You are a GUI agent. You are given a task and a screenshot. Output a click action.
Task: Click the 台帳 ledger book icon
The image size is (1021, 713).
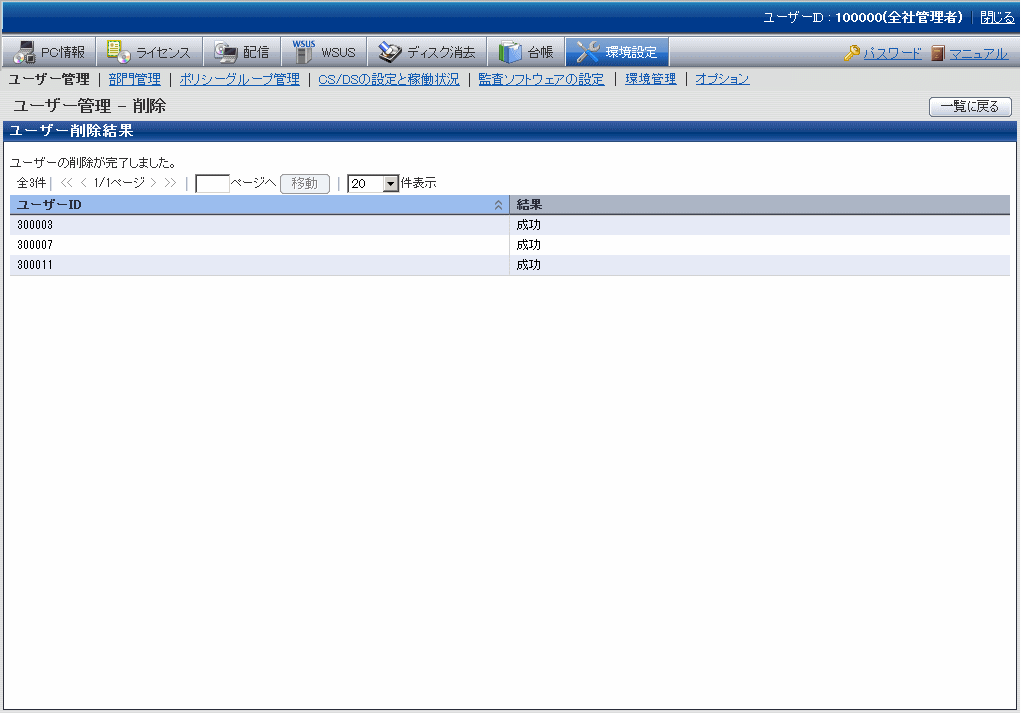(x=510, y=52)
